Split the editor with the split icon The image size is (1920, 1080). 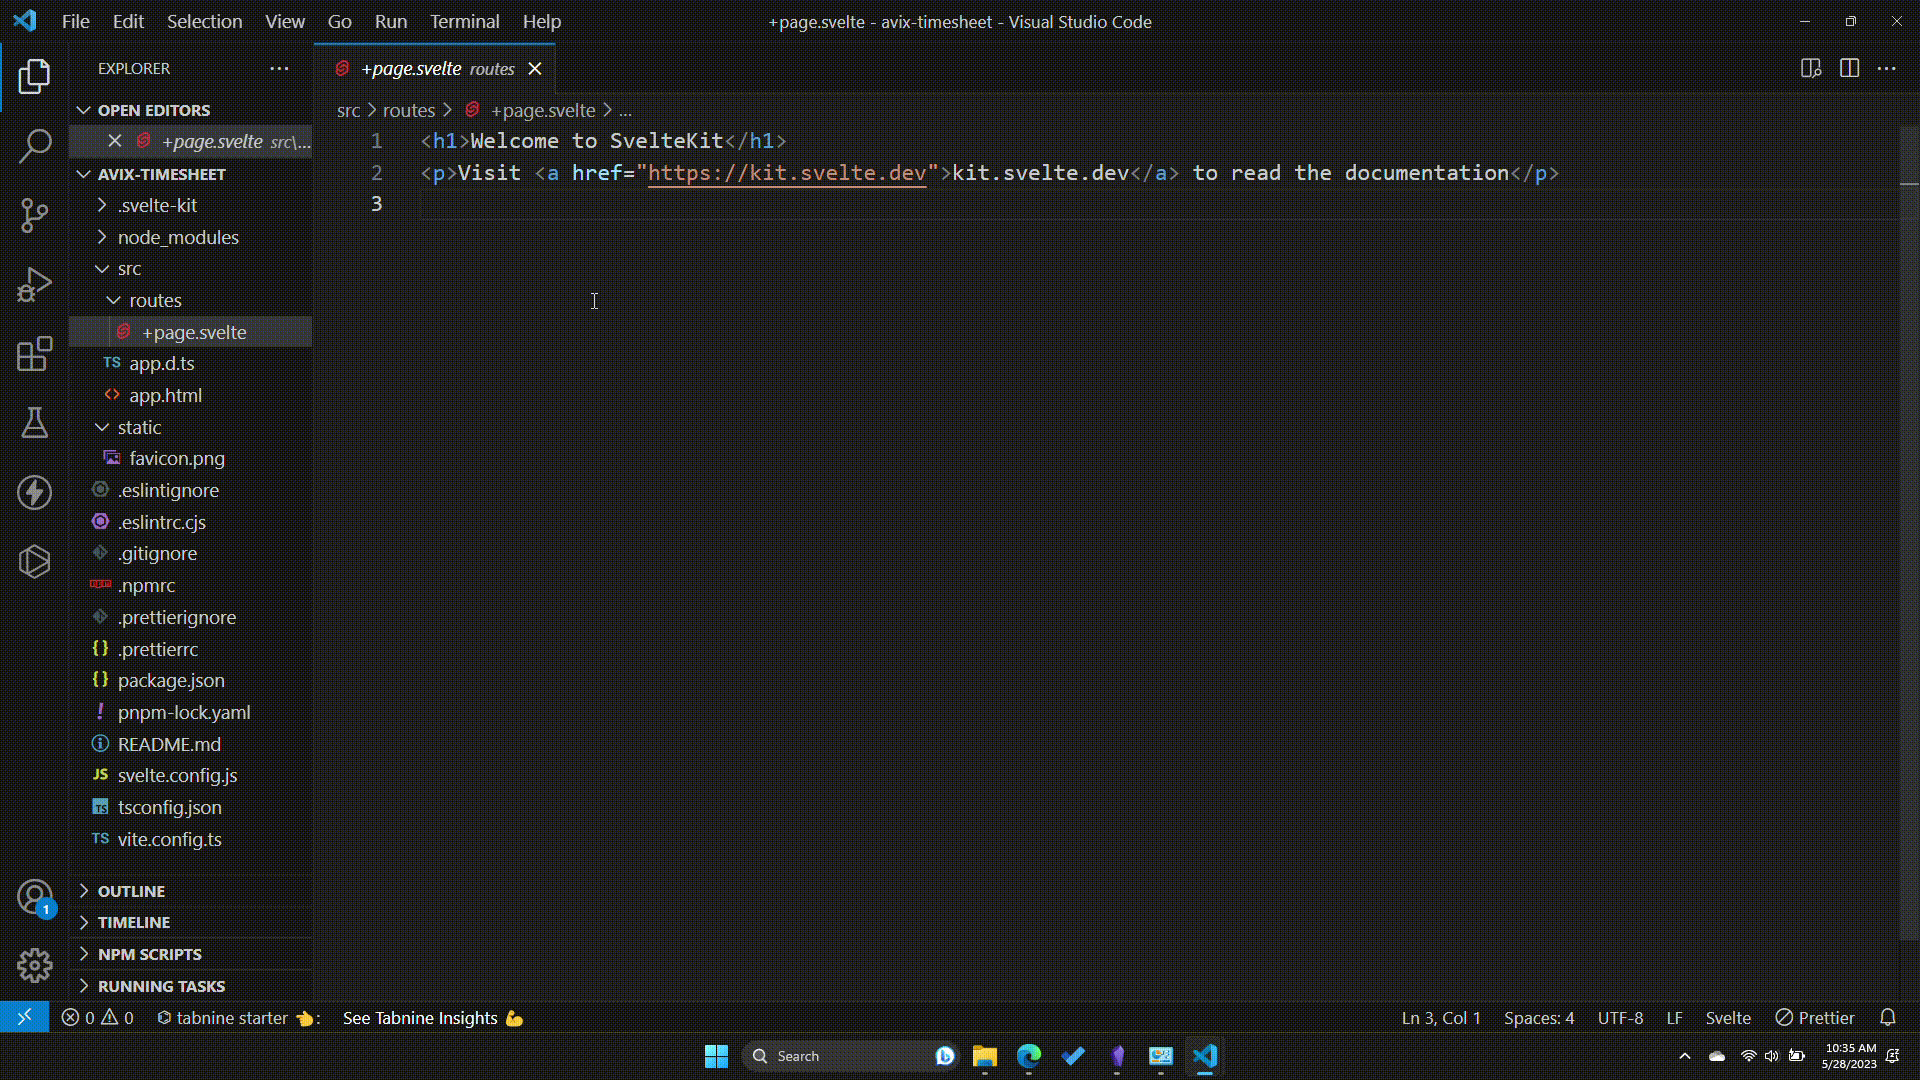(x=1849, y=68)
